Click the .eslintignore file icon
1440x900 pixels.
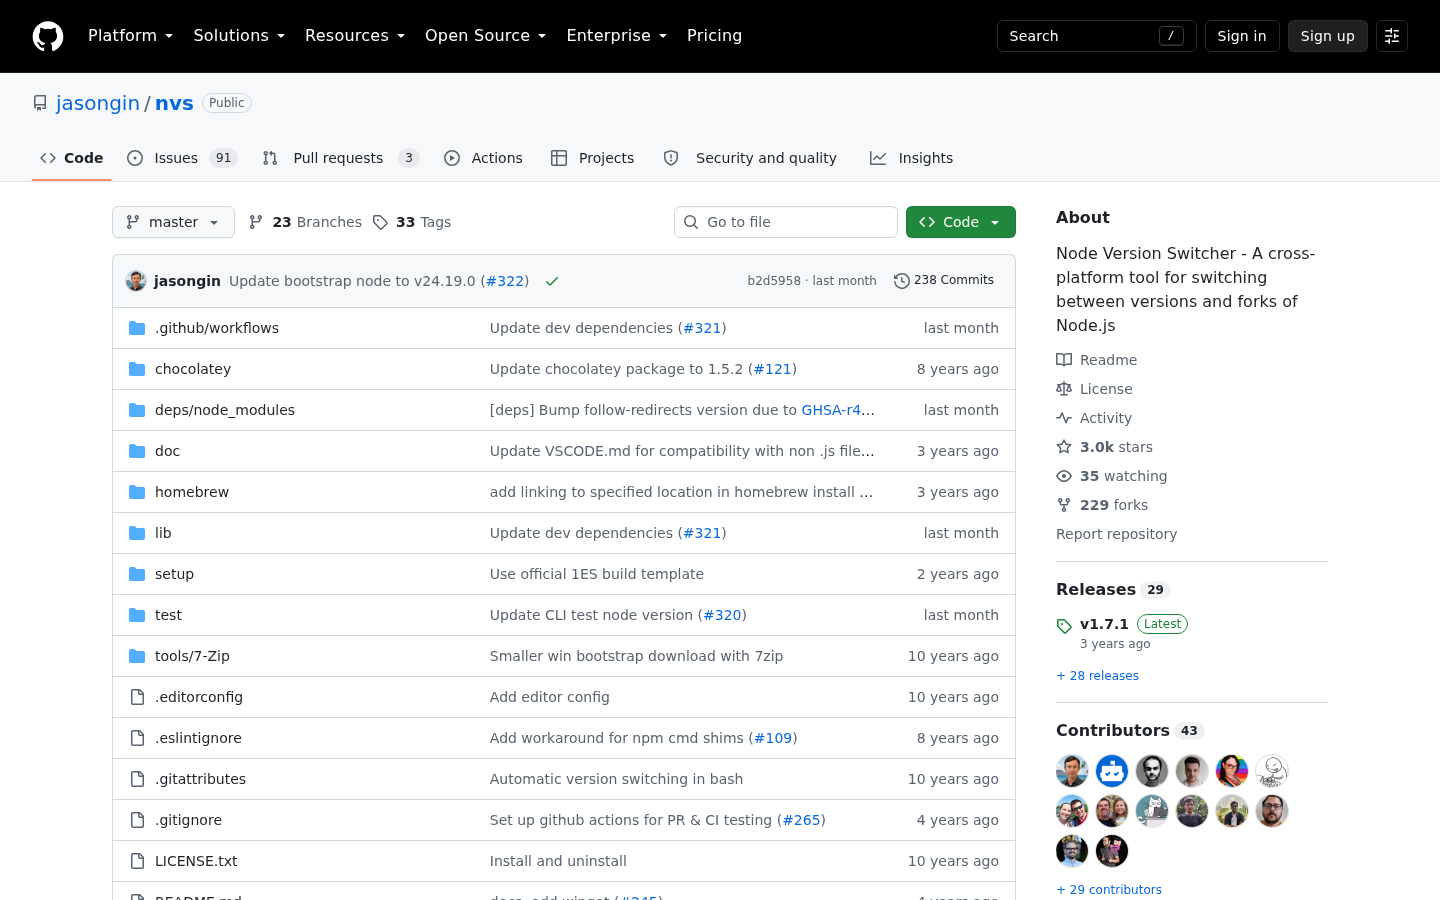[137, 738]
